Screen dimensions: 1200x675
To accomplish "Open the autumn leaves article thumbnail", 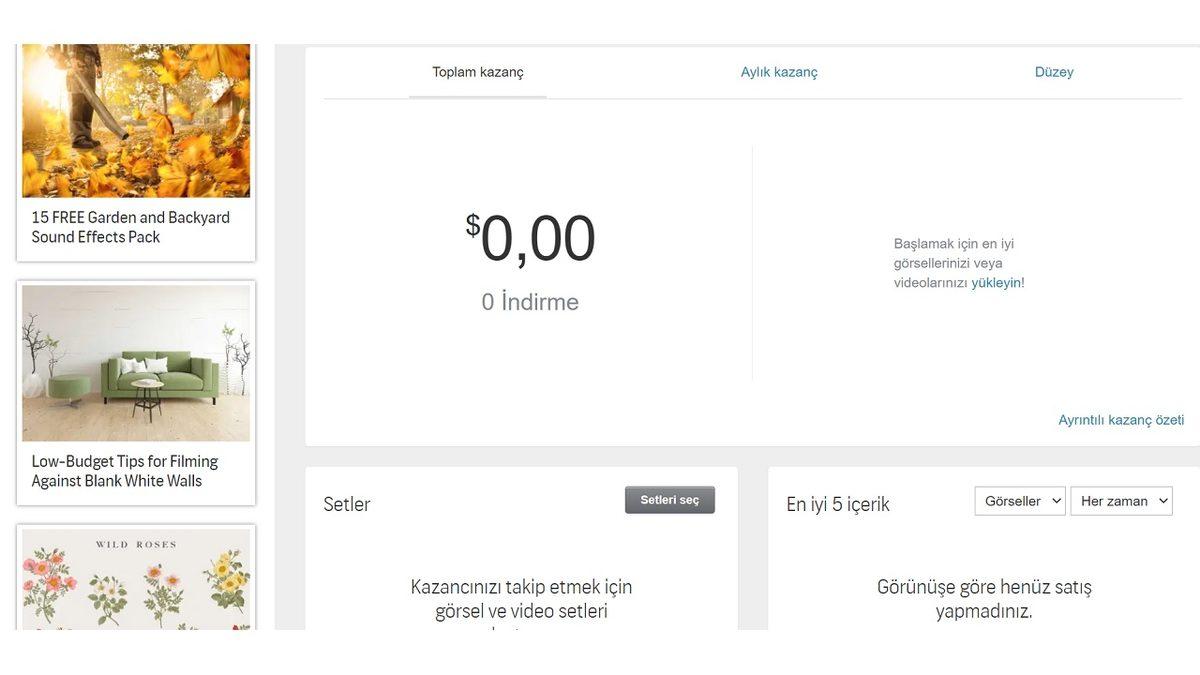I will coord(136,120).
